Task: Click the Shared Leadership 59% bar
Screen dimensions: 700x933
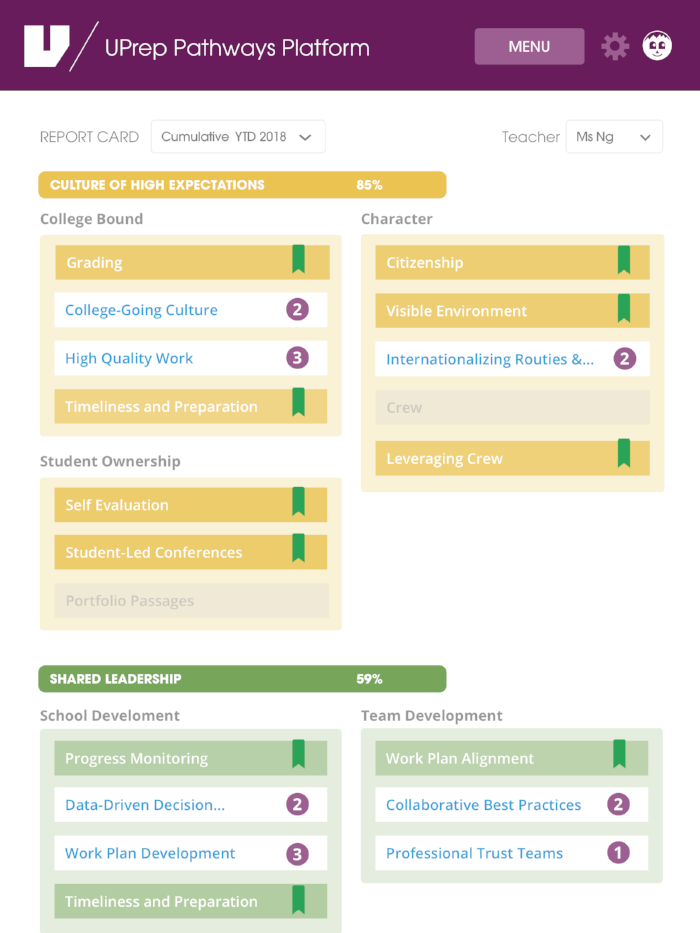Action: point(242,679)
